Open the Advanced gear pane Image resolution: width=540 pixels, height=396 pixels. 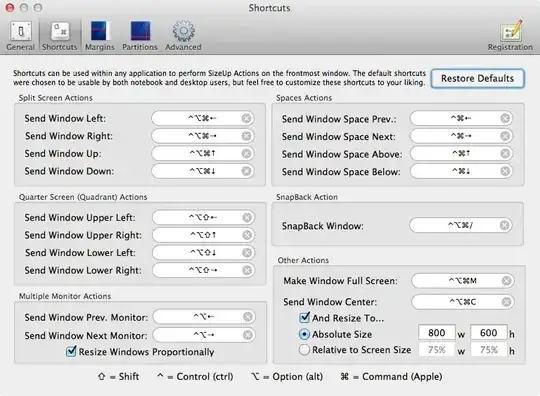tap(183, 36)
